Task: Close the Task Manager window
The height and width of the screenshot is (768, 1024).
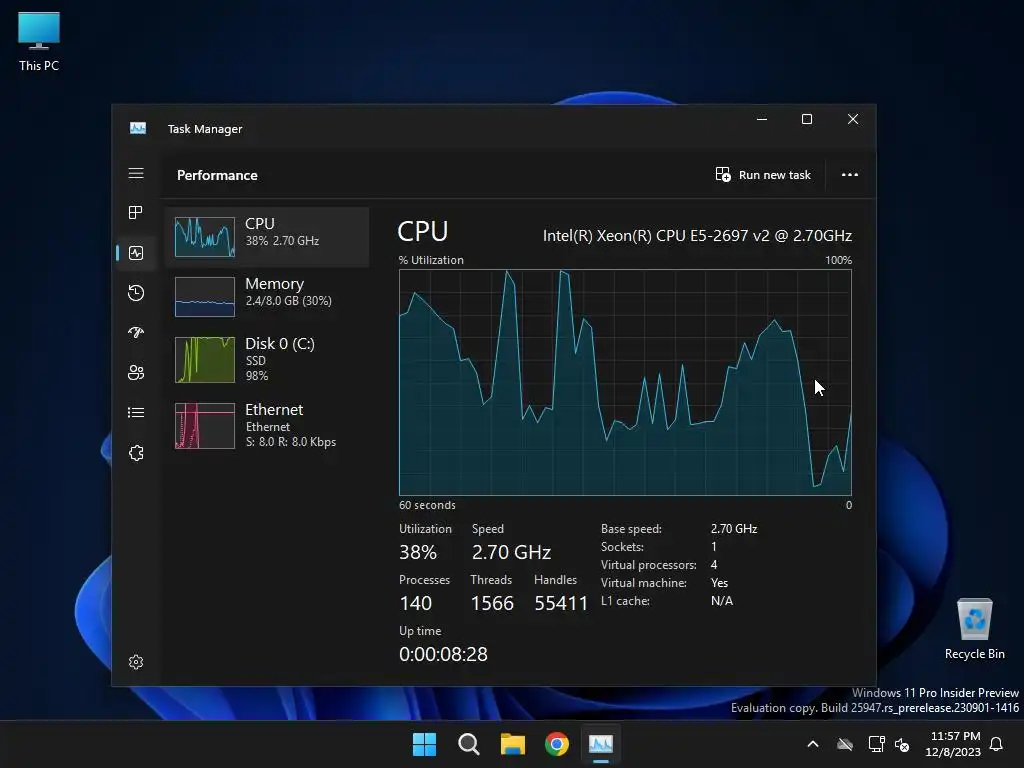Action: click(853, 119)
